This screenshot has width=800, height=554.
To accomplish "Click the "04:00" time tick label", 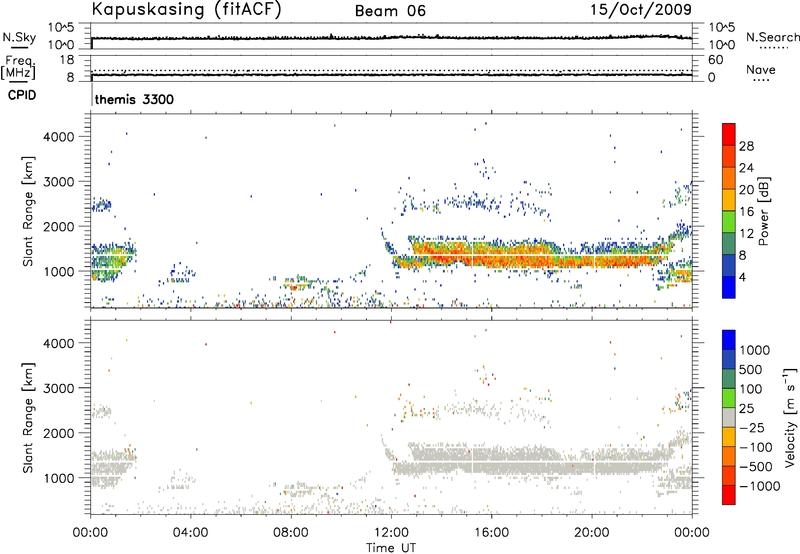I will pos(191,533).
